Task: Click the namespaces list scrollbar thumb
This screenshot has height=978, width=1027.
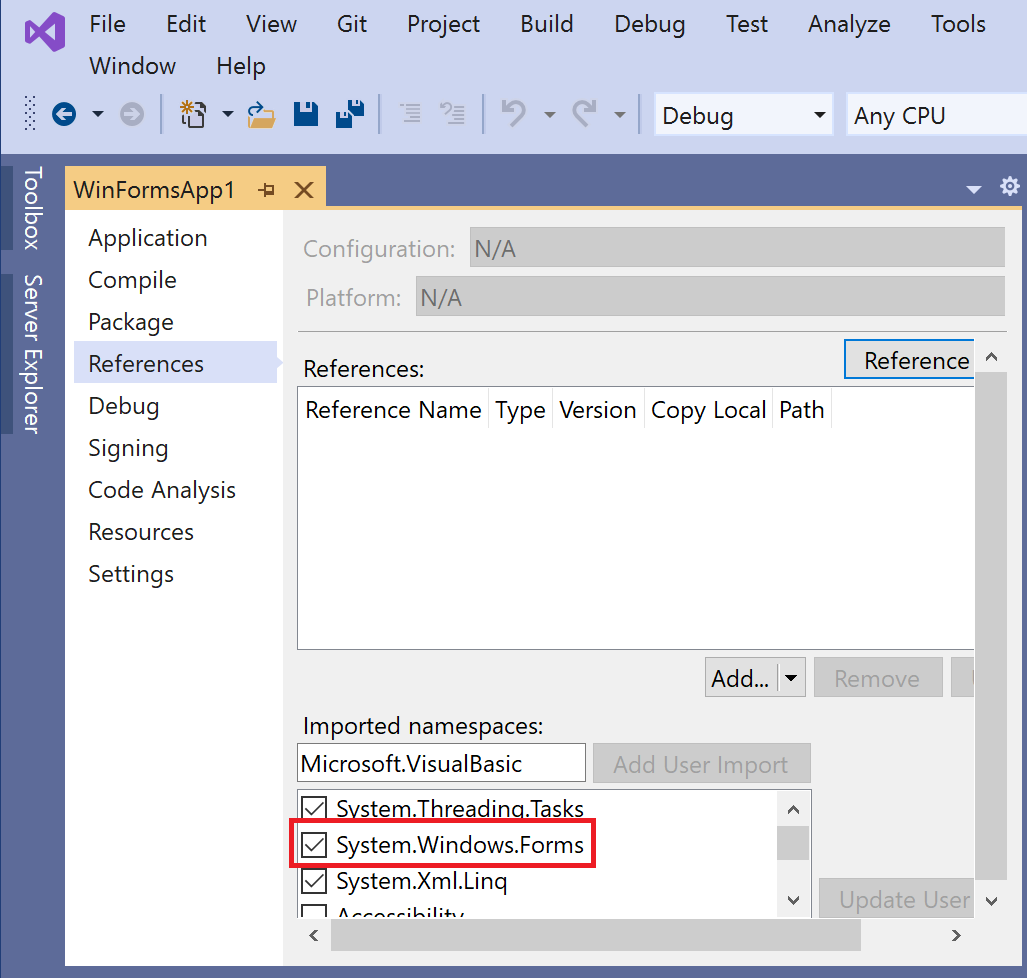Action: 793,843
